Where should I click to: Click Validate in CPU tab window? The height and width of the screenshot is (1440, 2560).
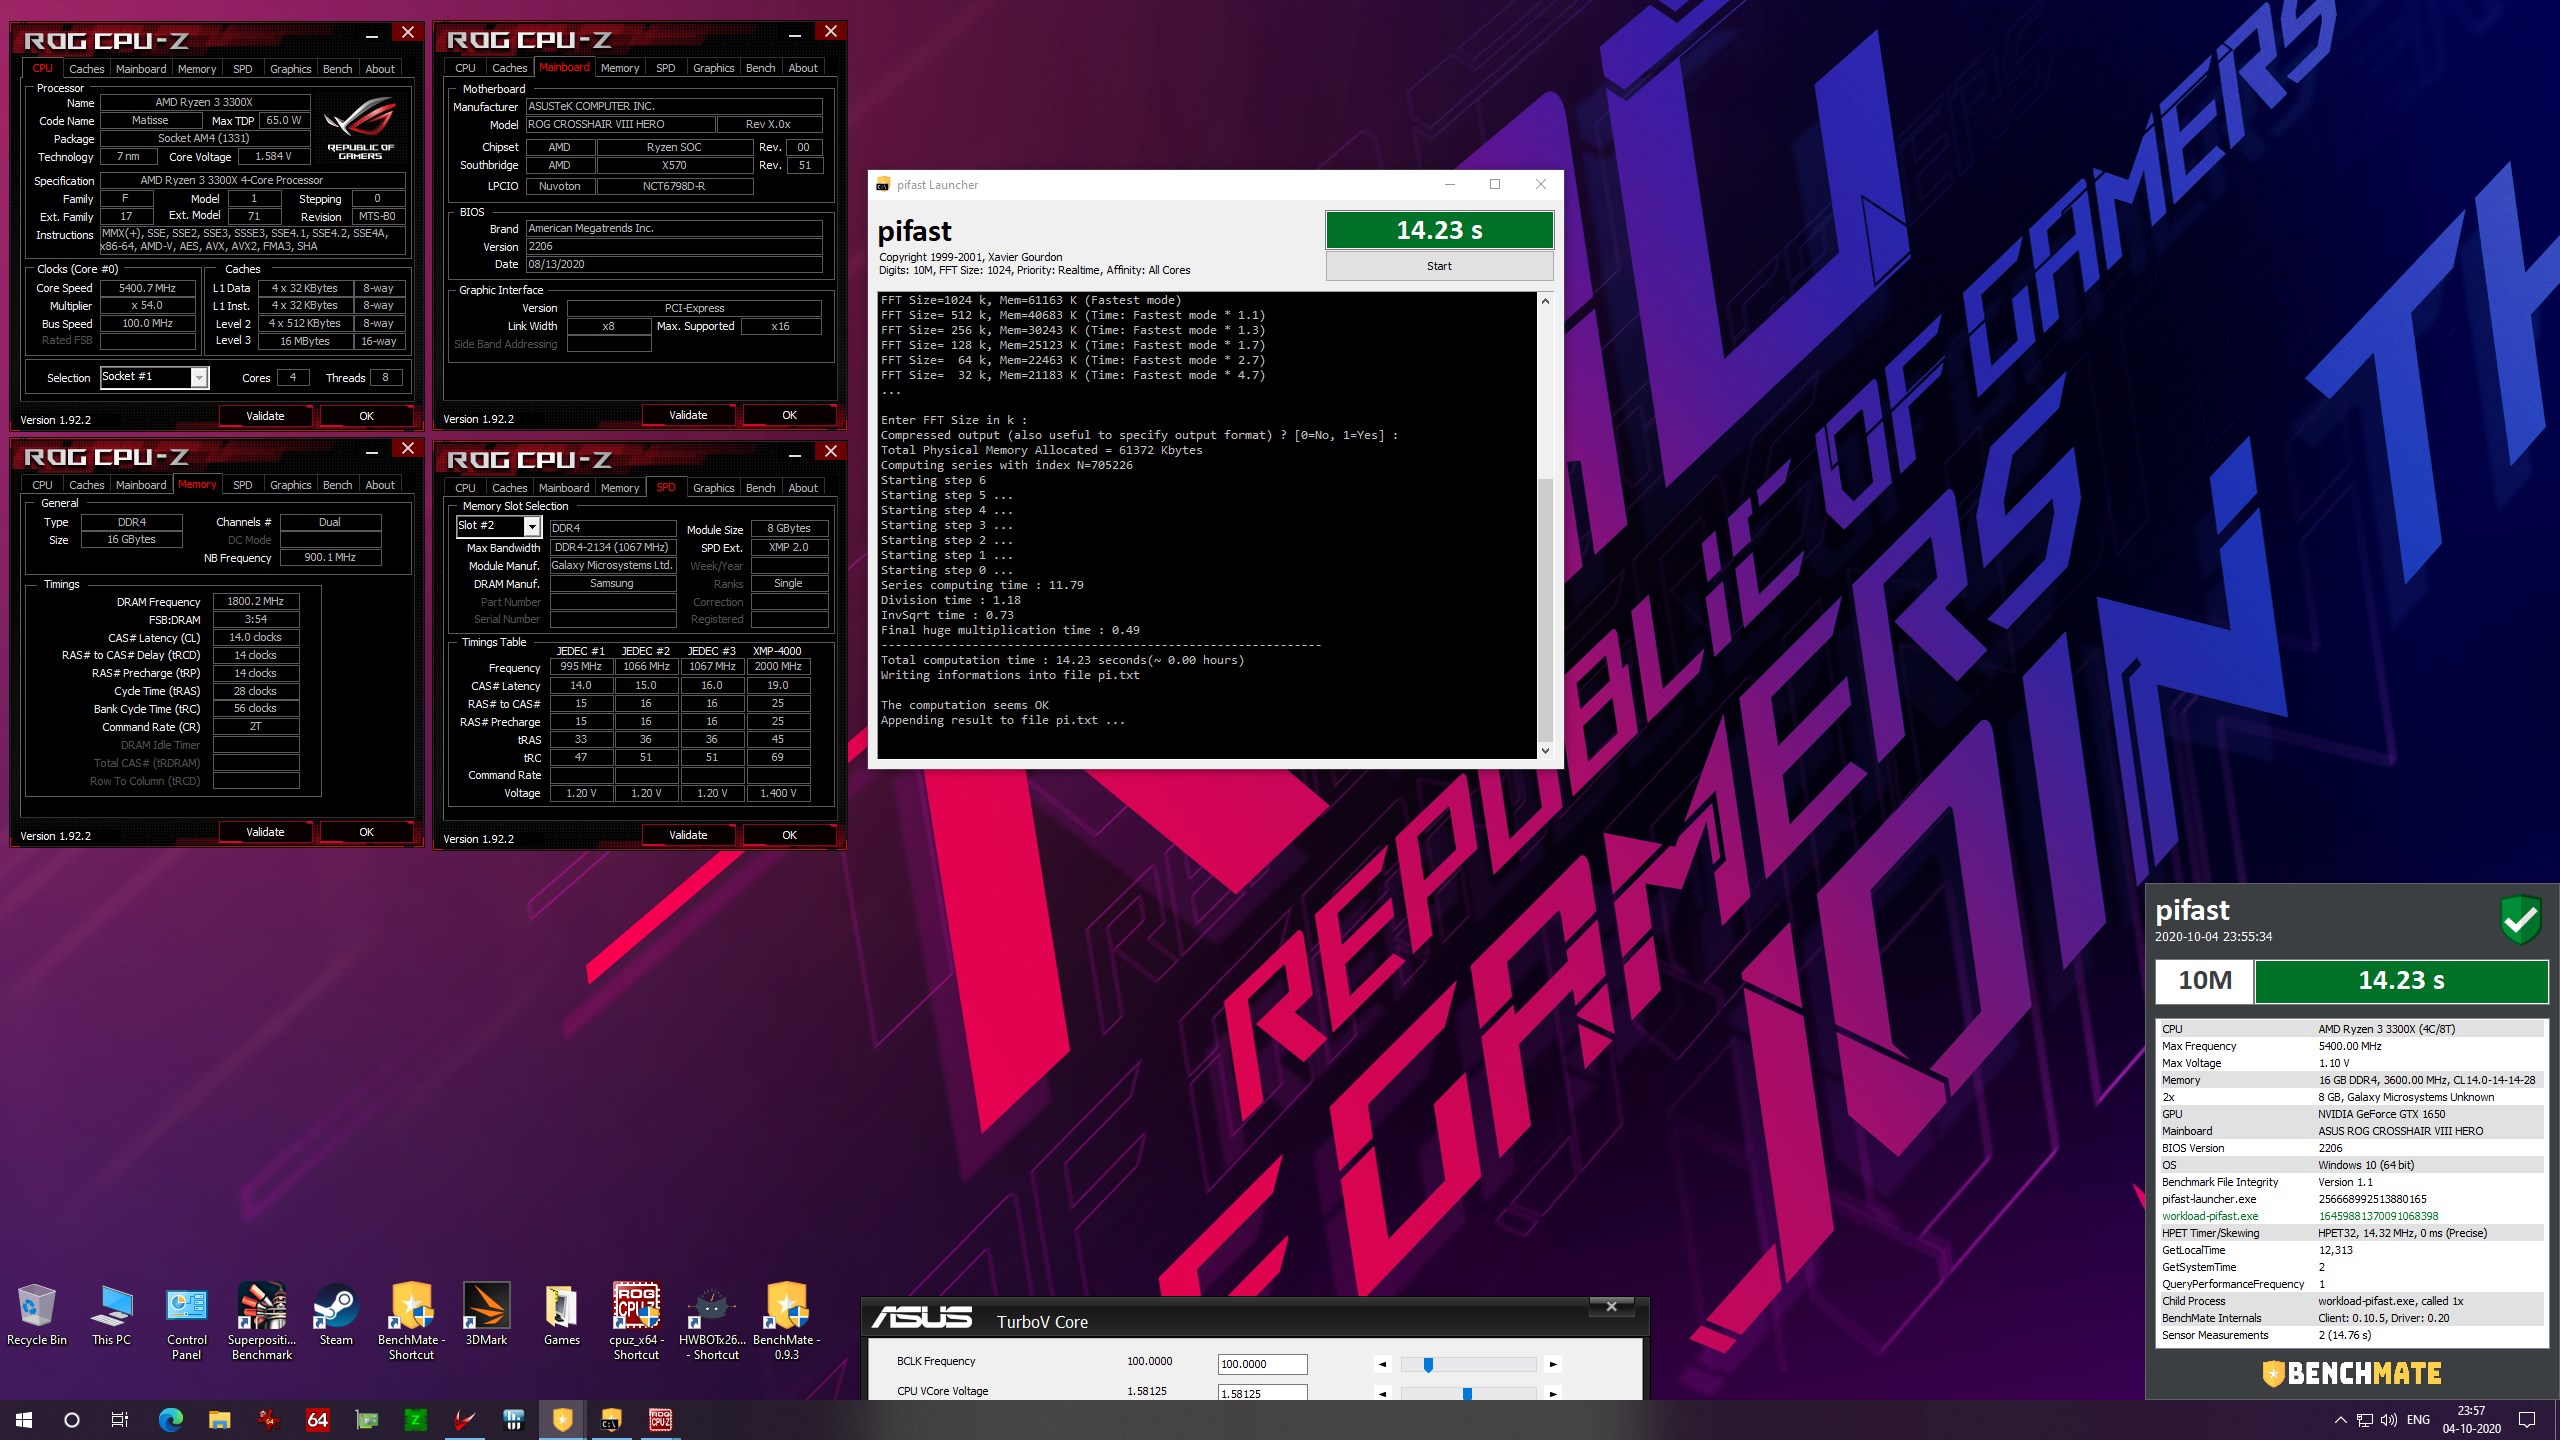pos(265,416)
